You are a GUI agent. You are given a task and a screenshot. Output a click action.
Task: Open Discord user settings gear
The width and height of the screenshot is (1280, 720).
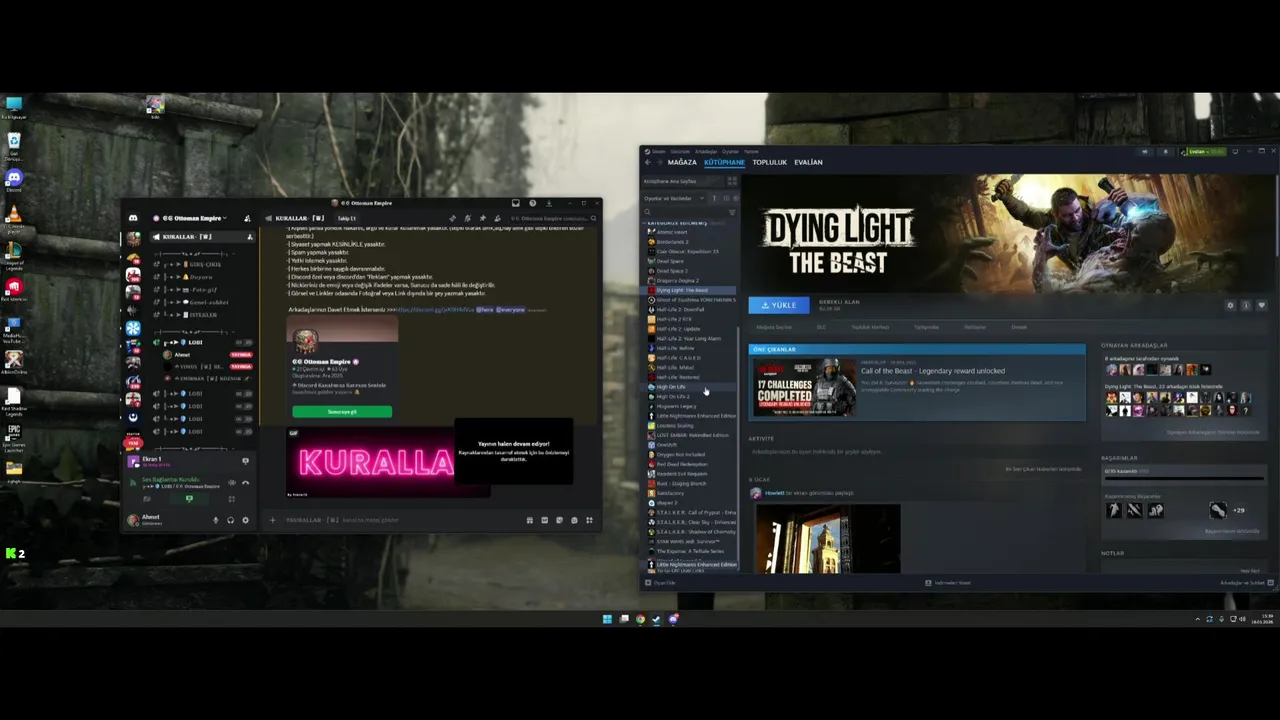coord(245,520)
